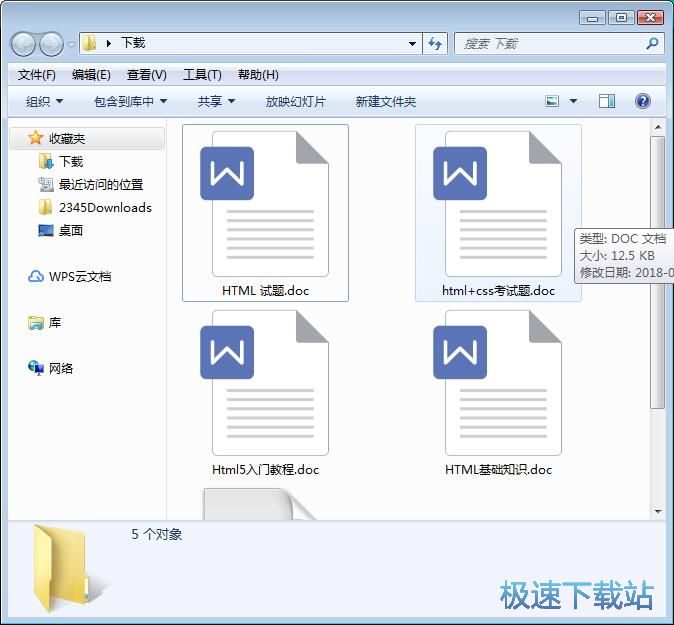Image resolution: width=674 pixels, height=625 pixels.
Task: Select the HTML 试题.doc file thumbnail
Action: pyautogui.click(x=265, y=204)
